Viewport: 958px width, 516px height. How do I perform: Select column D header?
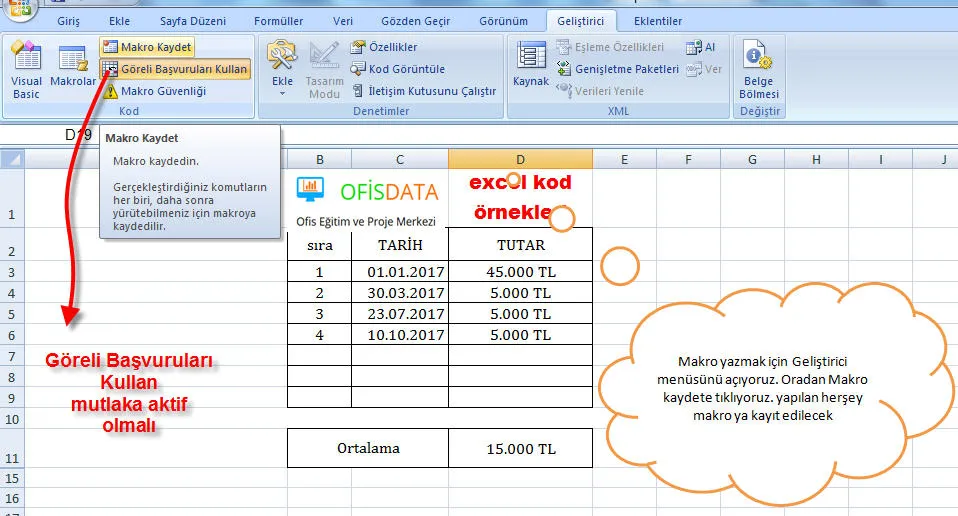point(520,159)
